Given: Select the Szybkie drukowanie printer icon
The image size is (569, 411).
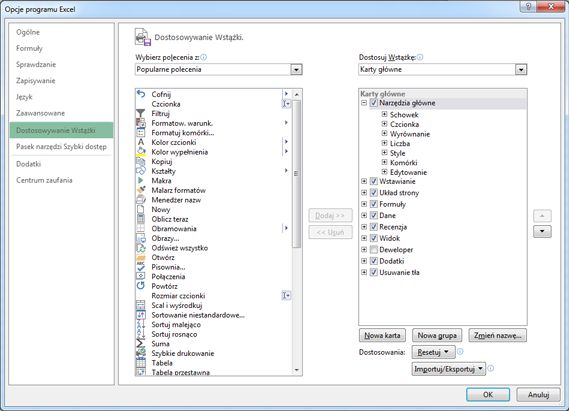Looking at the screenshot, I should pyautogui.click(x=141, y=353).
